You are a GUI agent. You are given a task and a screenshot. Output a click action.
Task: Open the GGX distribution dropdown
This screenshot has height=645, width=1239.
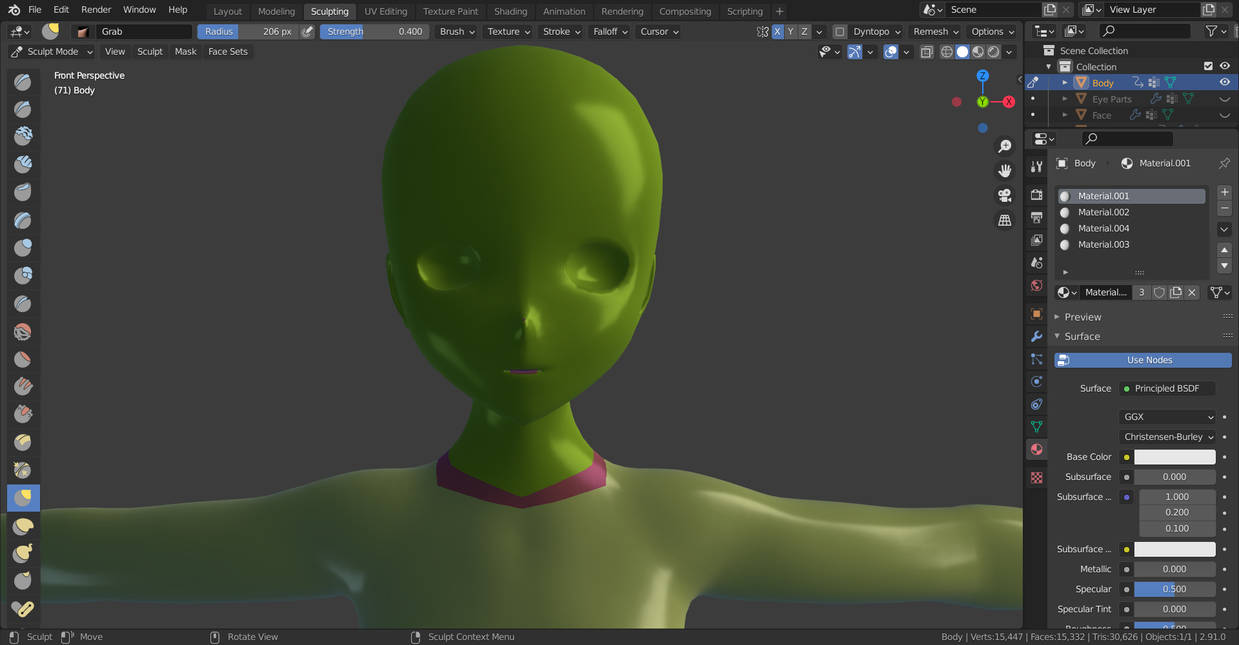pos(1167,417)
